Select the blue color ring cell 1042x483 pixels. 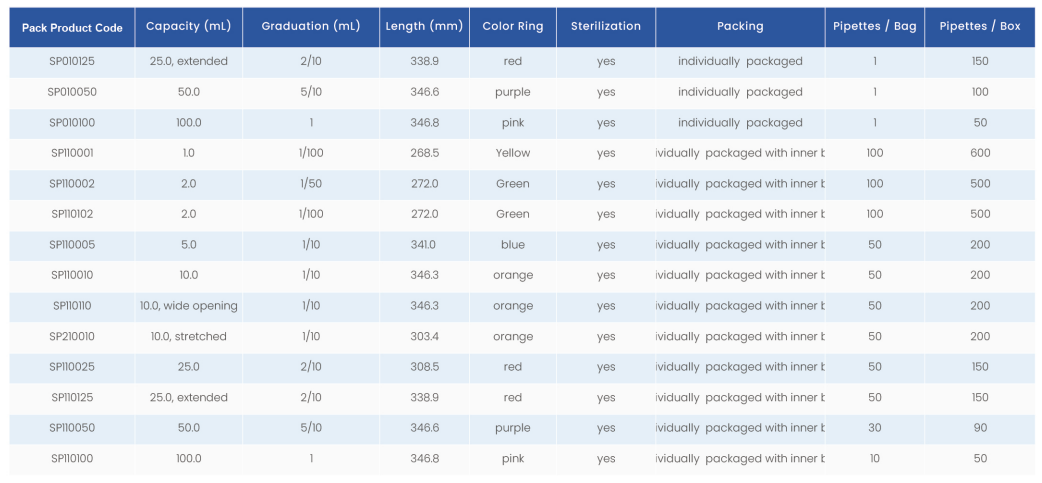tap(512, 245)
